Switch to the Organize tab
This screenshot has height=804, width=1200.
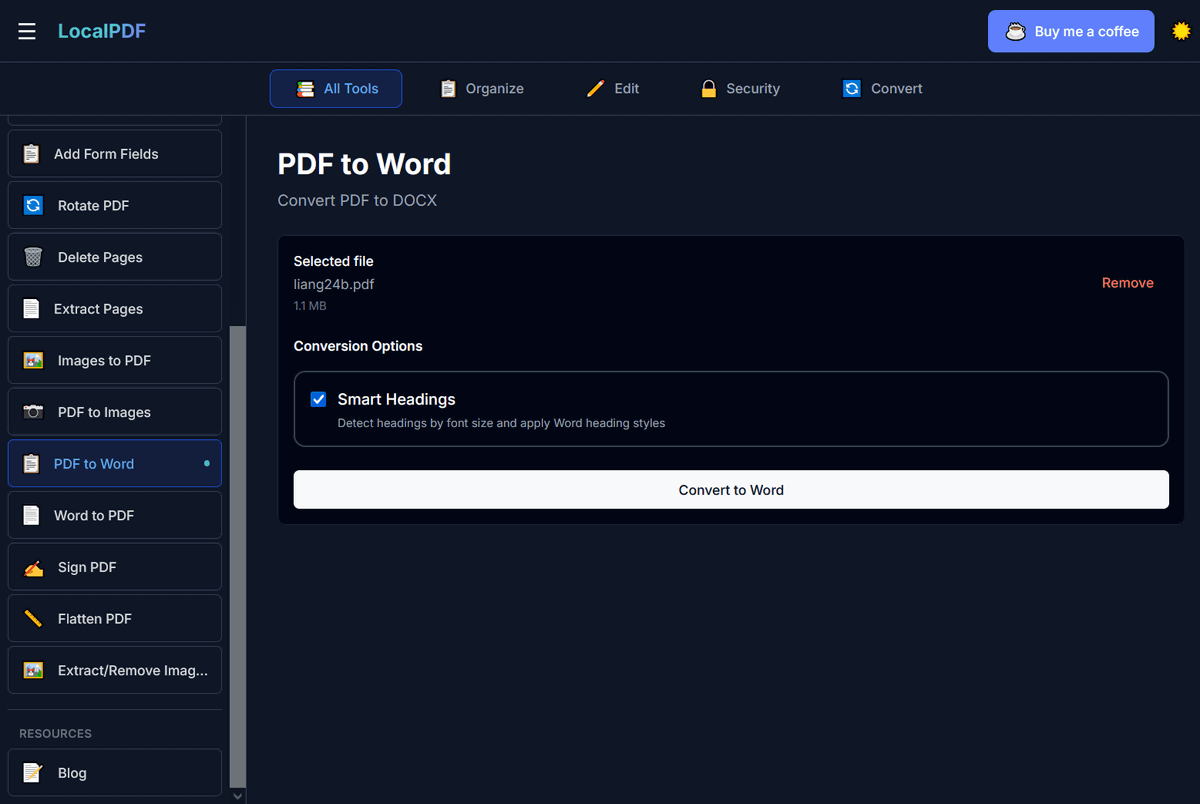tap(481, 89)
